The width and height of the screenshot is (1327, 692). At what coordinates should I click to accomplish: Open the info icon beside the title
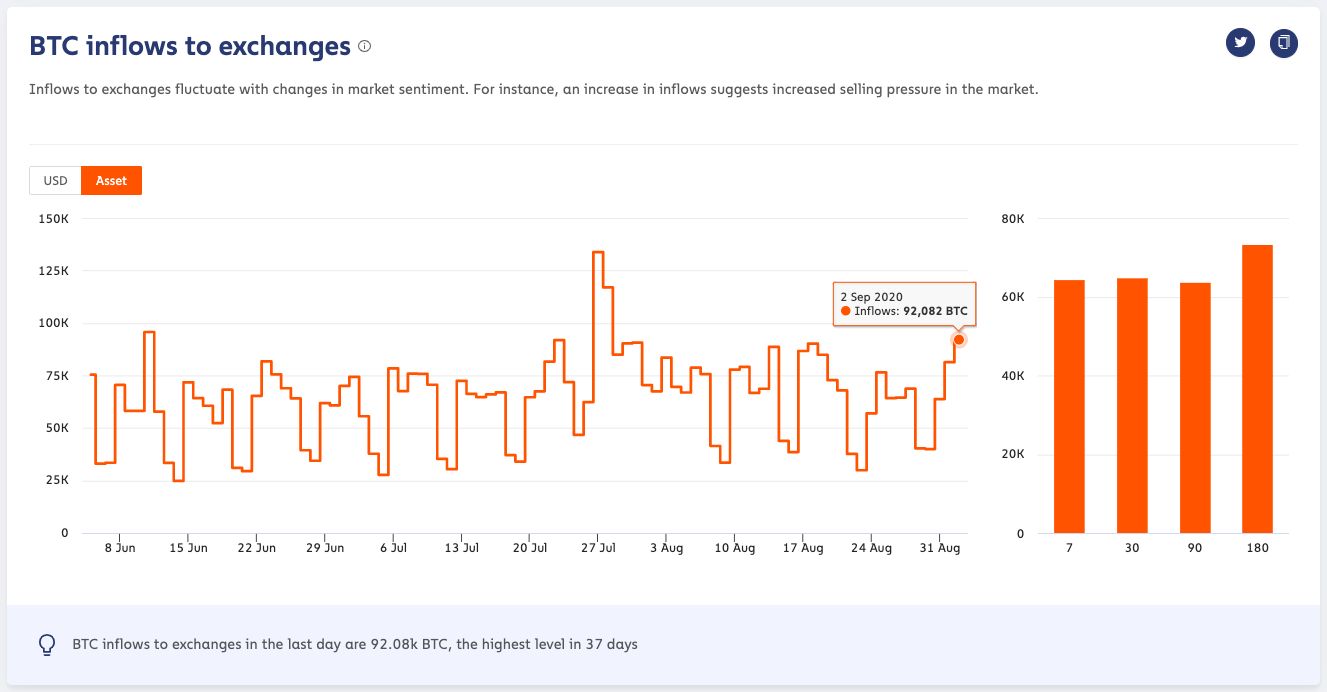[x=365, y=46]
